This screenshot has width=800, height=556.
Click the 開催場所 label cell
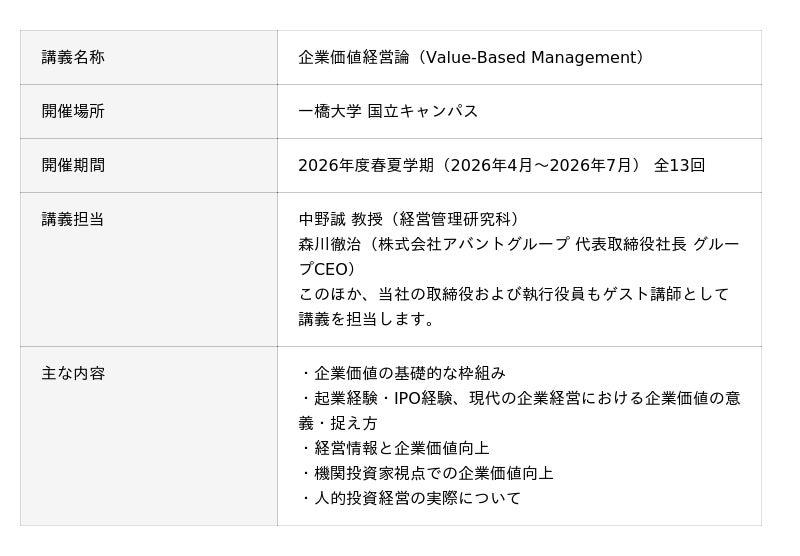tap(73, 111)
